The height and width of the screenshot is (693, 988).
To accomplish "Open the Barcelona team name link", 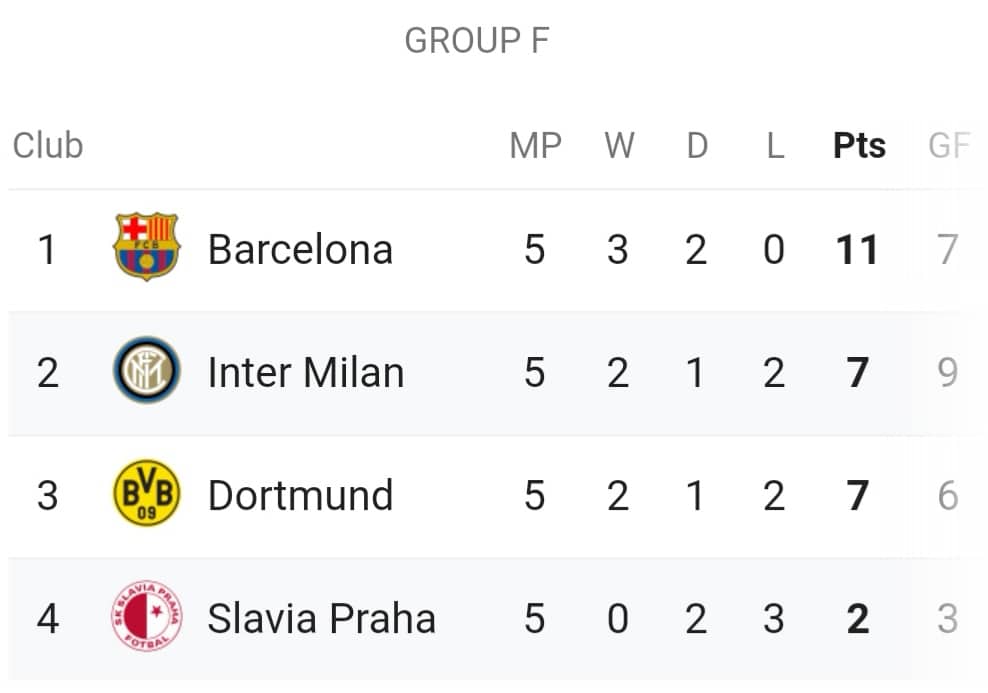I will (x=301, y=249).
